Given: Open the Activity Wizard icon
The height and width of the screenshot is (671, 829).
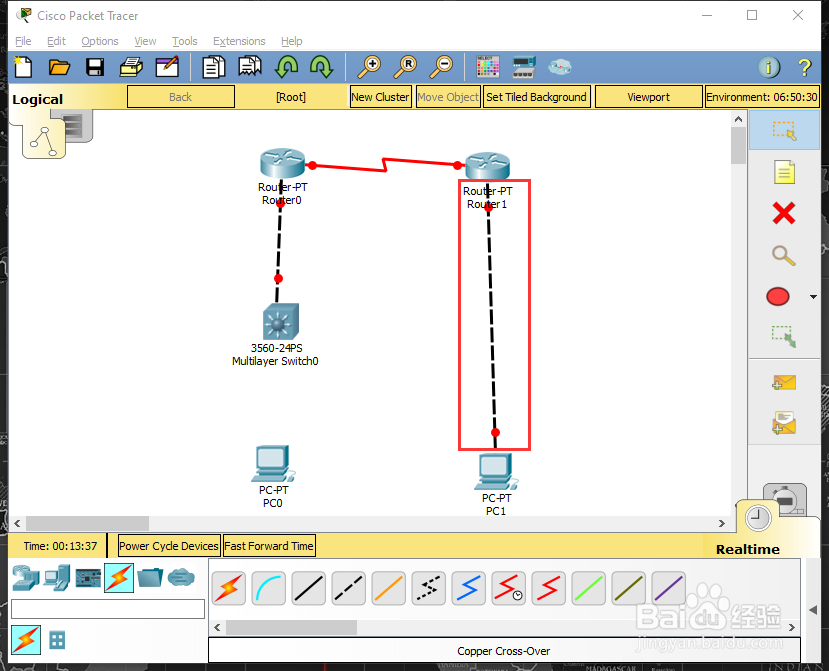Looking at the screenshot, I should (x=167, y=67).
